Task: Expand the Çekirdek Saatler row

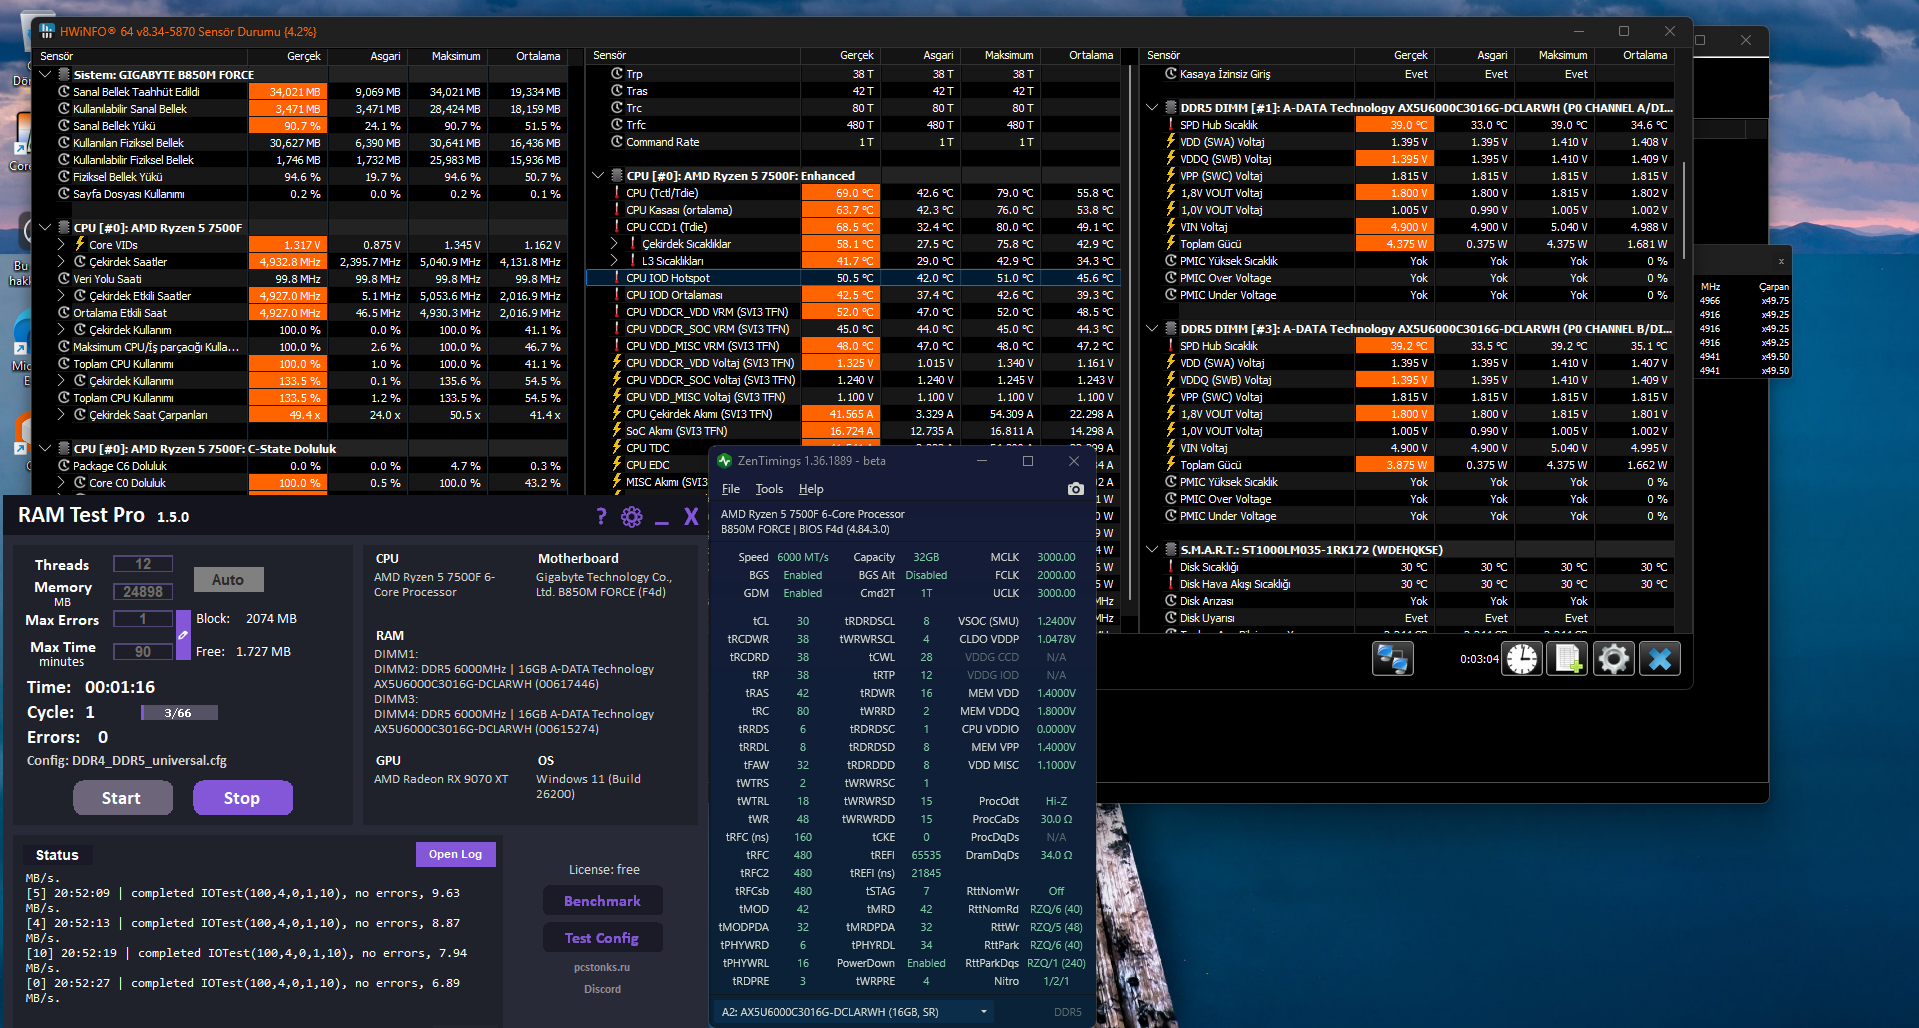Action: tap(61, 261)
